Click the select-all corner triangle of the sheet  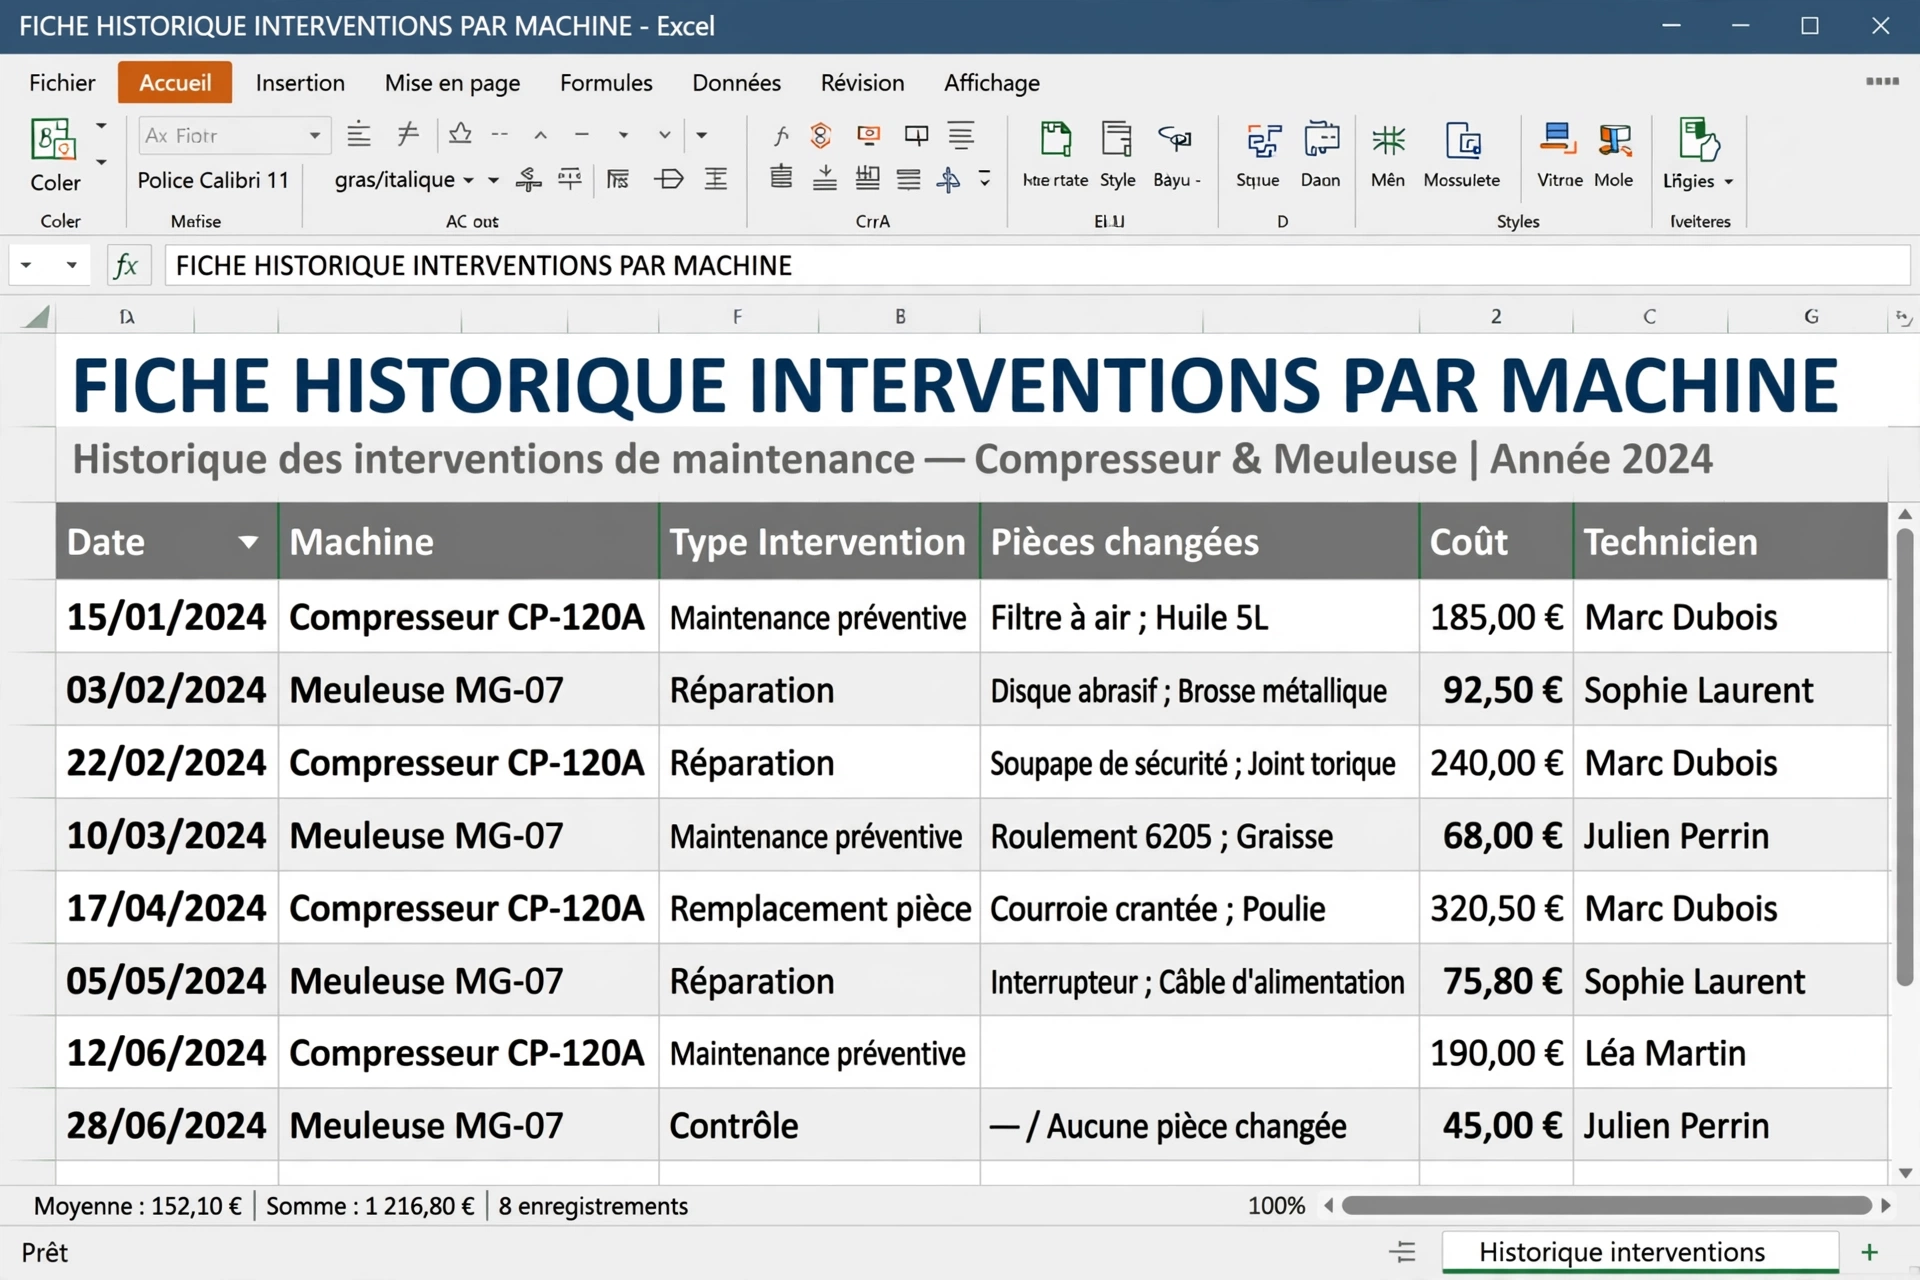(x=37, y=318)
